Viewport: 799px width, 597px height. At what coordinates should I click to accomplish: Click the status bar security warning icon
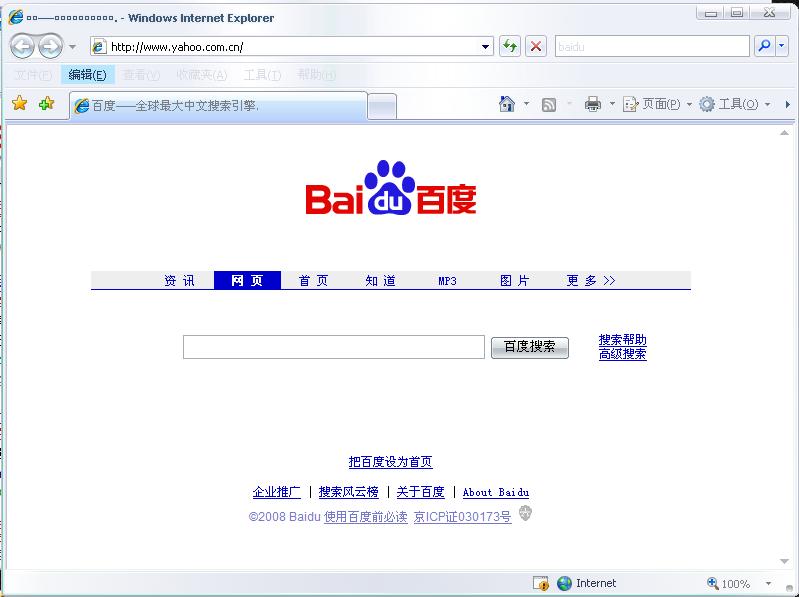point(541,583)
